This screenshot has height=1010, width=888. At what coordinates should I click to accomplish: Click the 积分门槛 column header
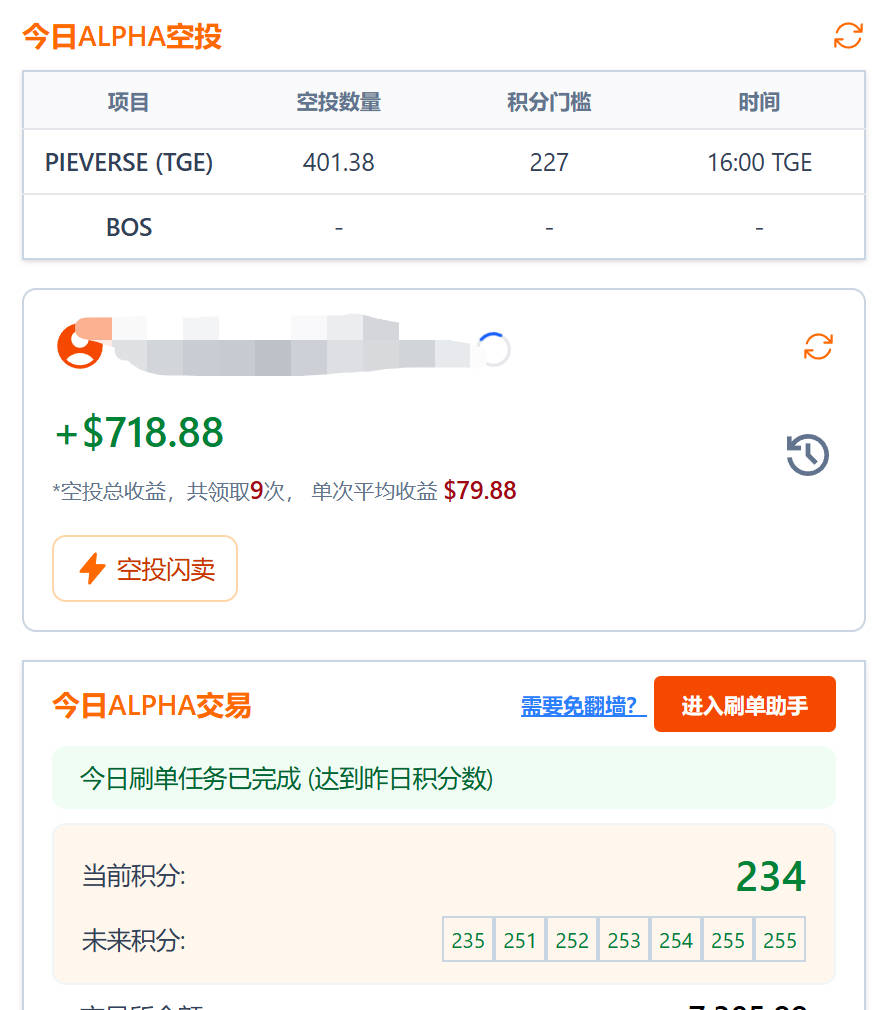[549, 102]
